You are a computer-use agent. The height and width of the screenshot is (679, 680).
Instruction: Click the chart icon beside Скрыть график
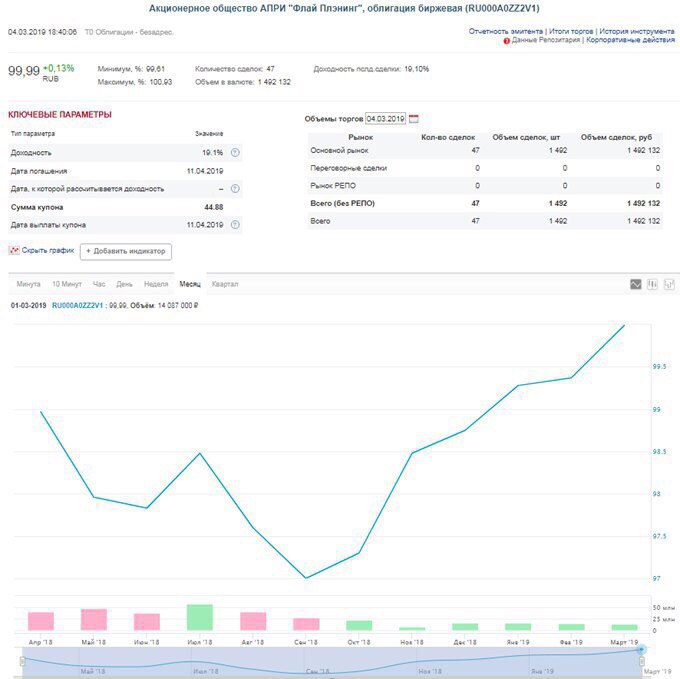(14, 250)
